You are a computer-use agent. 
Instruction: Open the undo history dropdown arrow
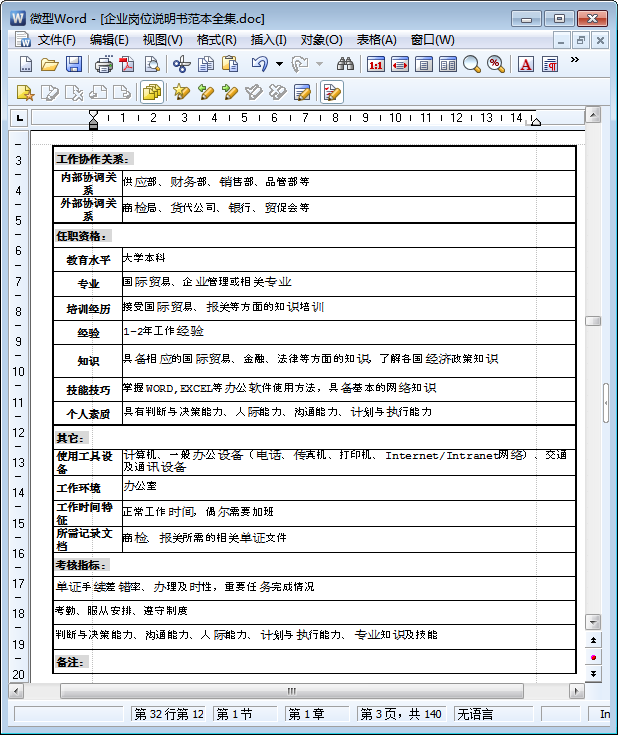279,64
